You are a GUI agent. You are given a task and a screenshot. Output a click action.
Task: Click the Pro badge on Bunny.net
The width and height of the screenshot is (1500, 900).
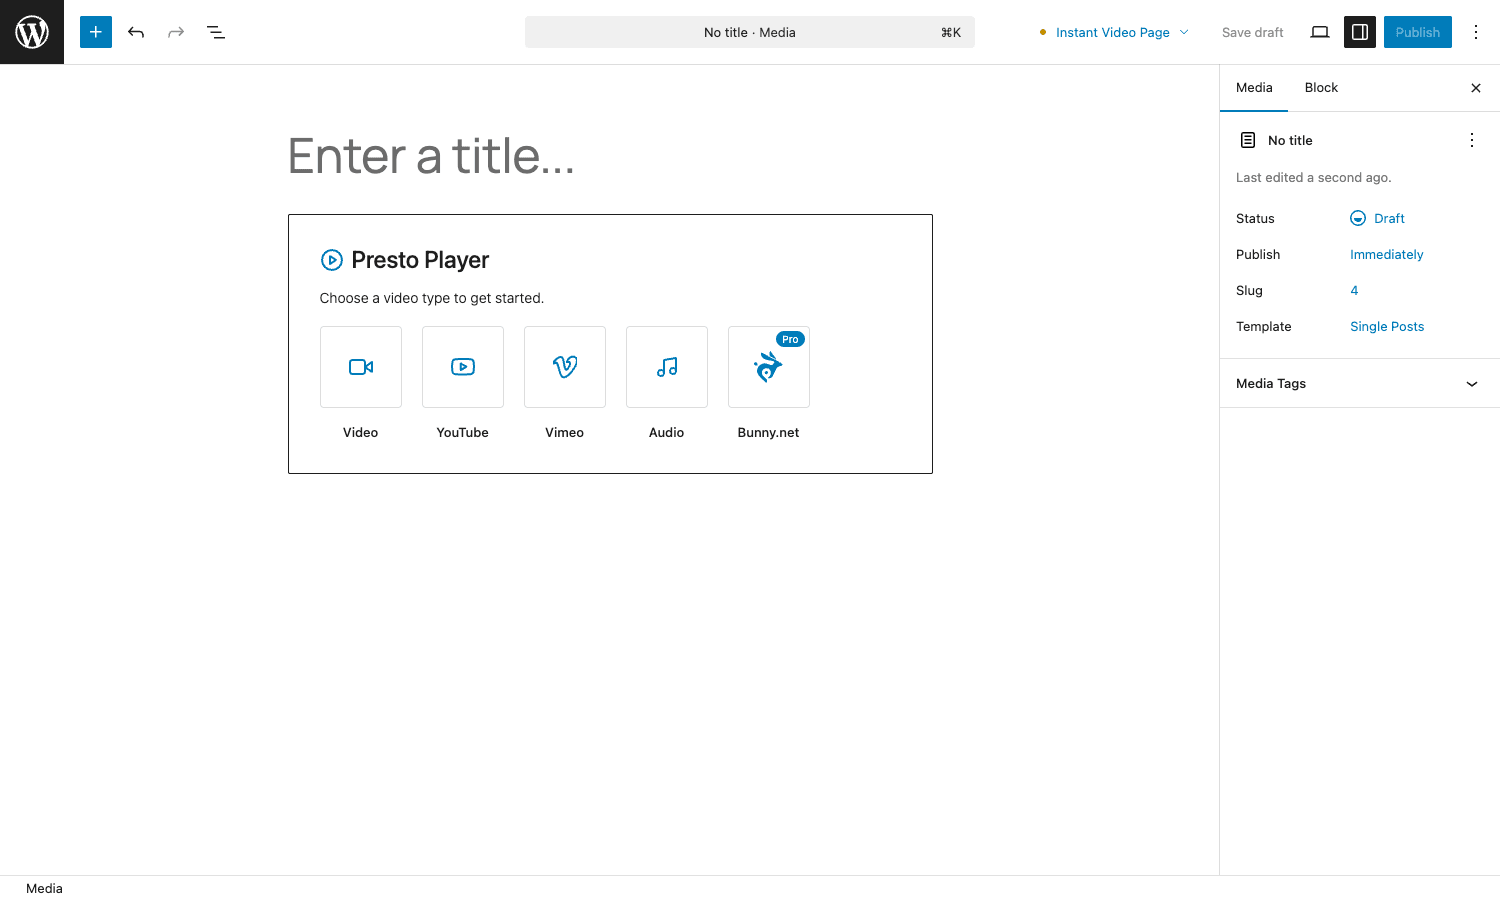click(x=790, y=339)
